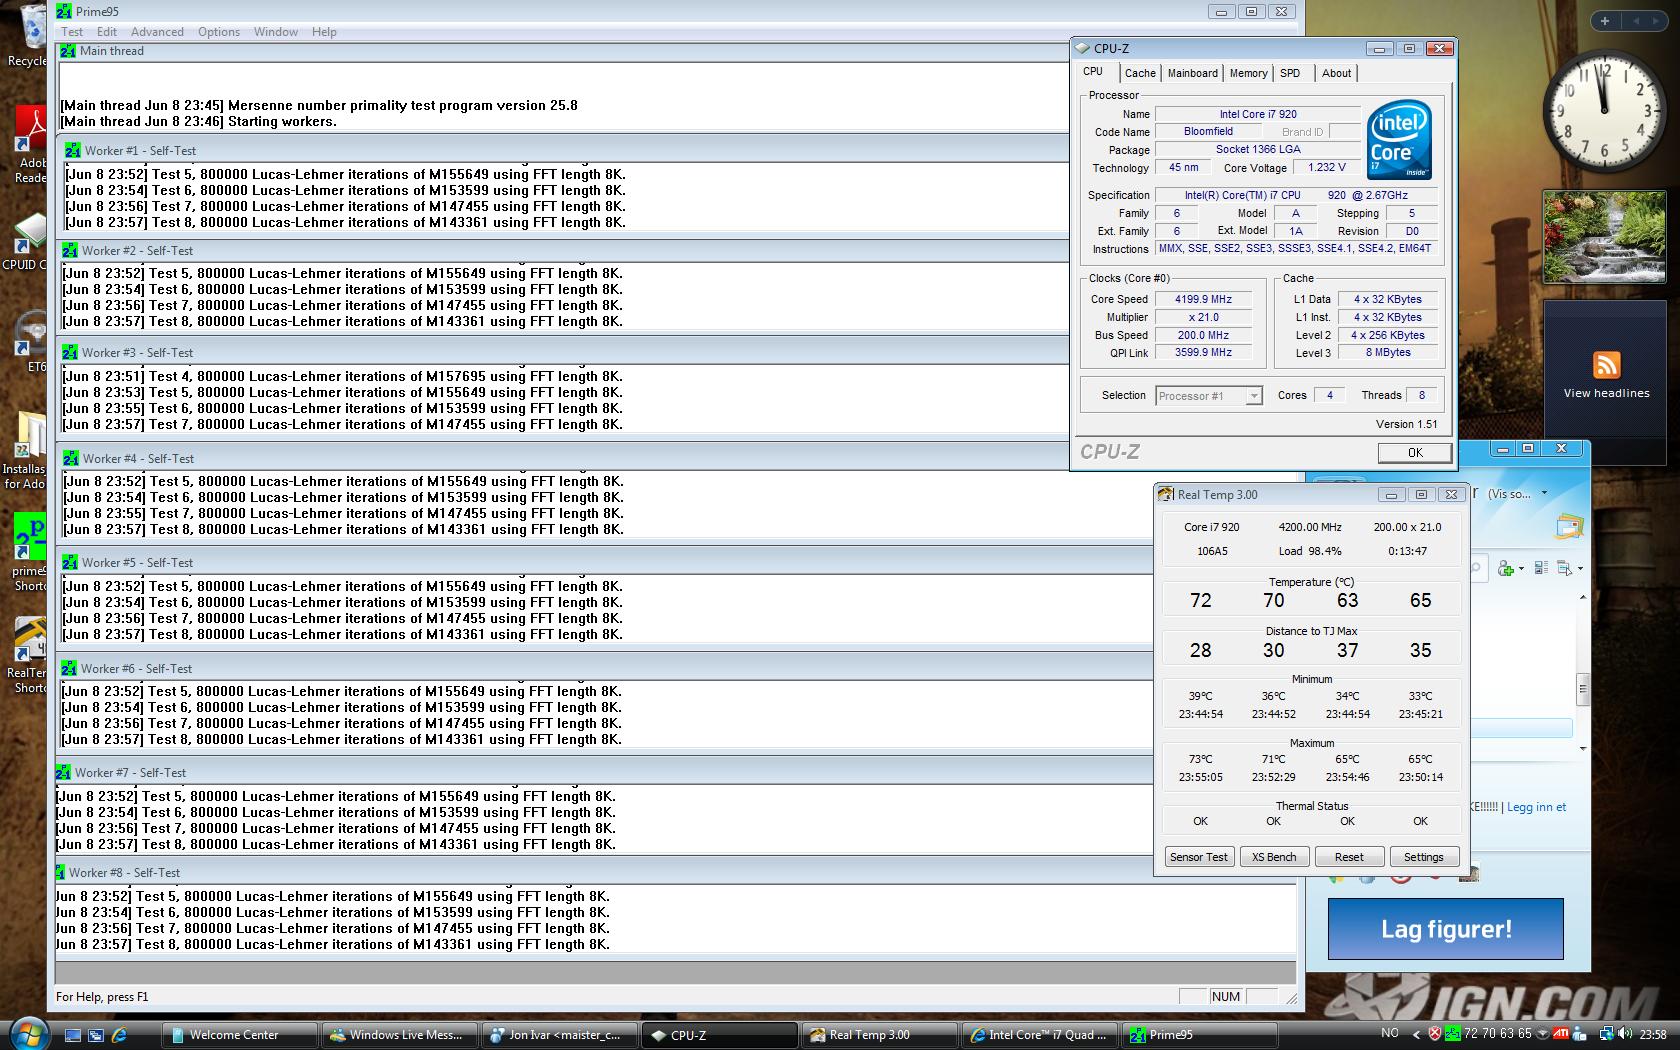Click Switch between windows in Quick Launch
This screenshot has height=1050, width=1680.
96,1035
